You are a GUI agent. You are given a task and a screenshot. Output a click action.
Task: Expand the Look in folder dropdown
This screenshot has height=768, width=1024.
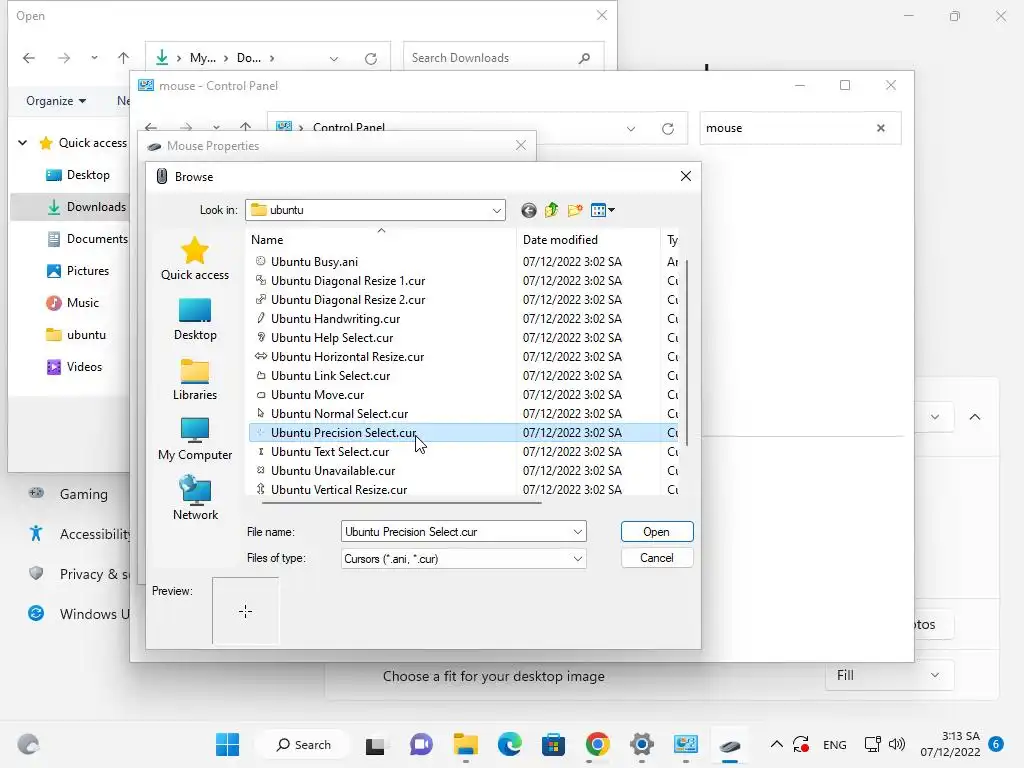[496, 210]
